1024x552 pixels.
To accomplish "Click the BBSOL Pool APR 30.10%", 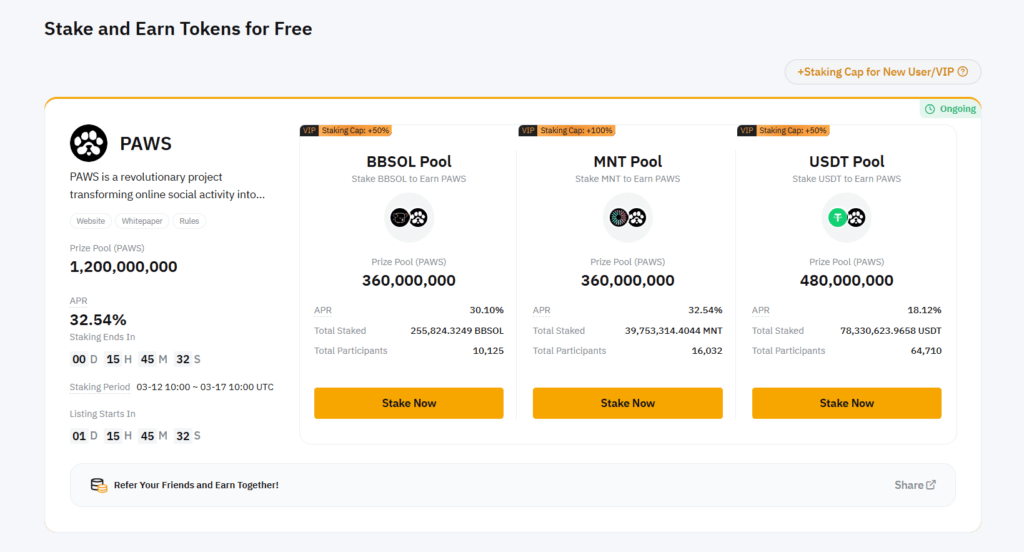I will 487,310.
